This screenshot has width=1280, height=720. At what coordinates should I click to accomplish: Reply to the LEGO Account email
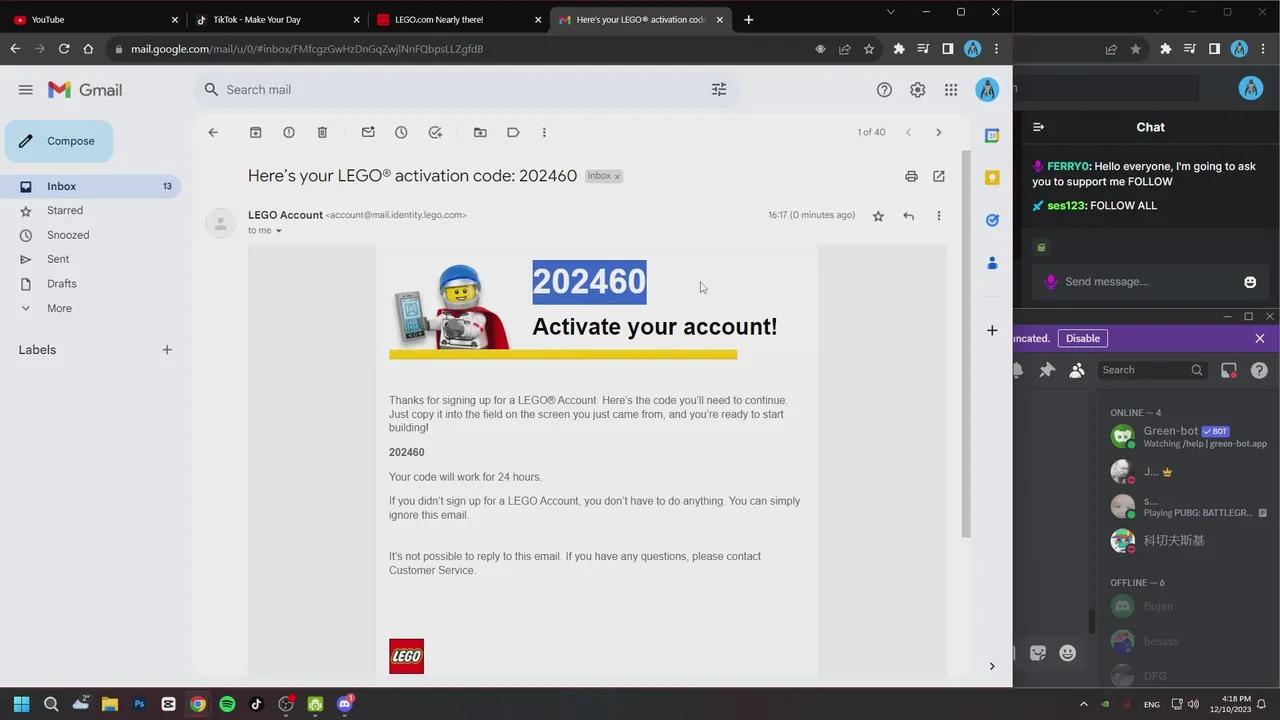click(x=908, y=216)
